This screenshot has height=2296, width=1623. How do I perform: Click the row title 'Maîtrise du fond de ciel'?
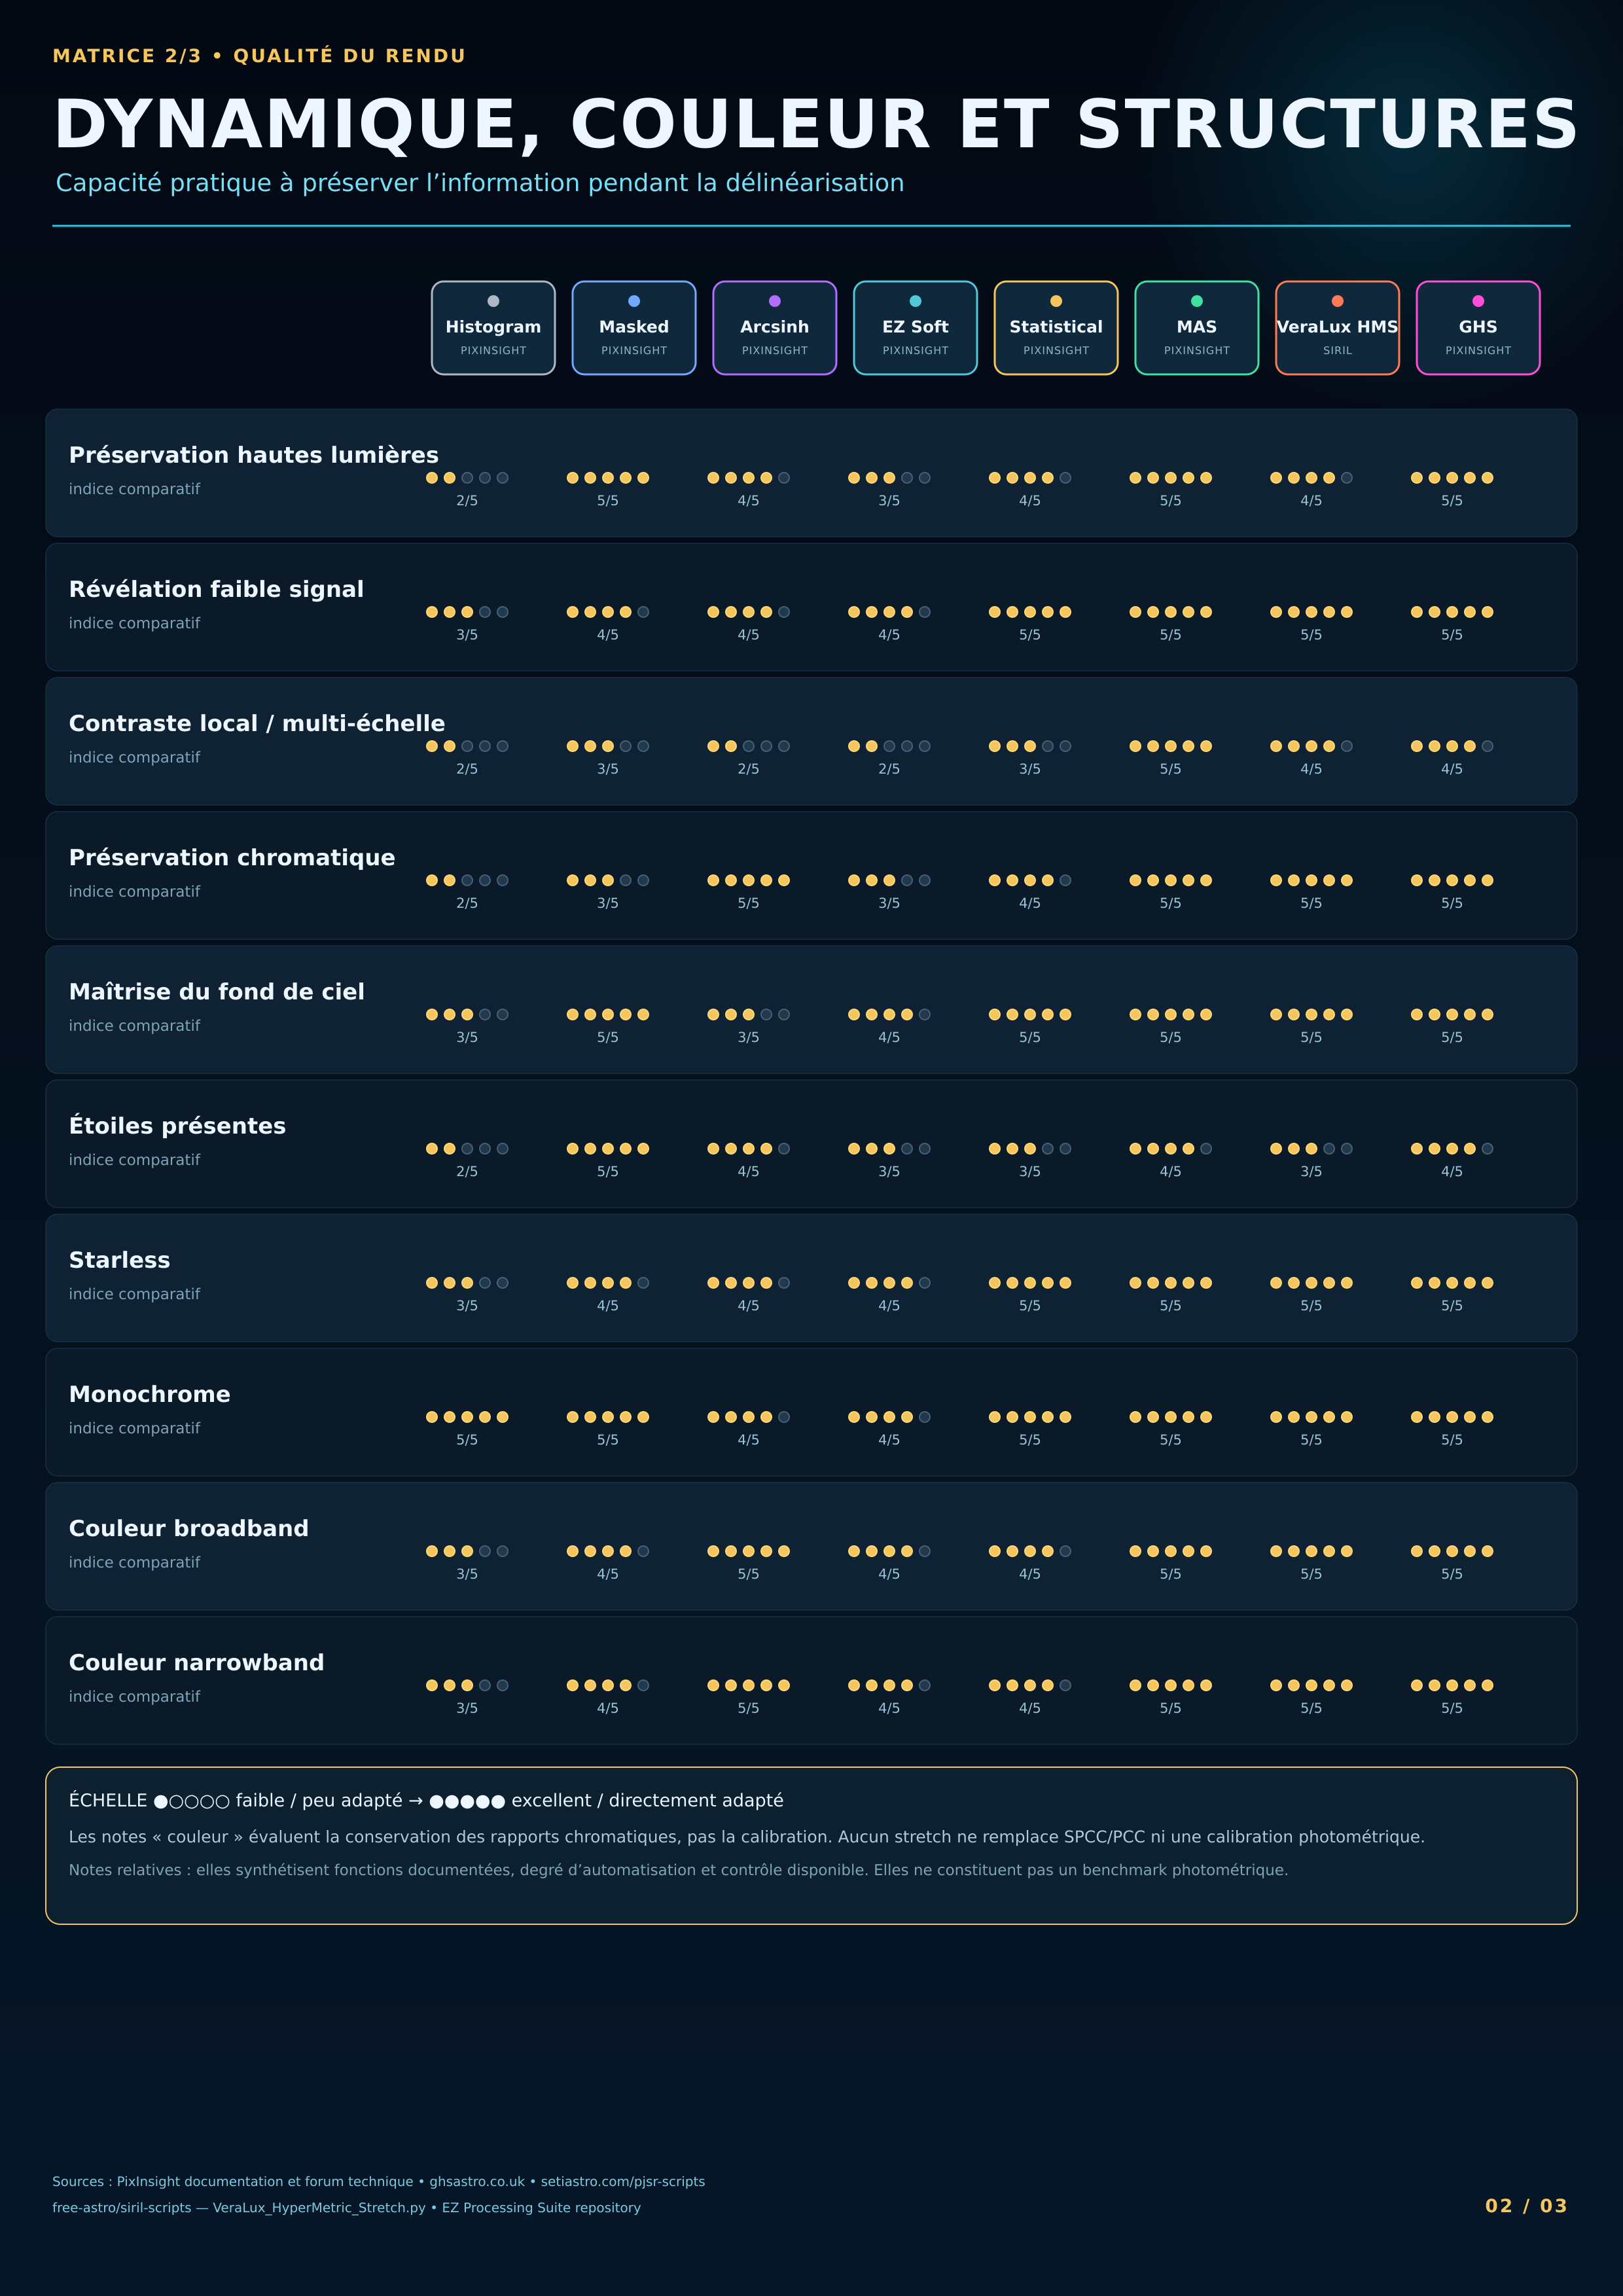[217, 991]
